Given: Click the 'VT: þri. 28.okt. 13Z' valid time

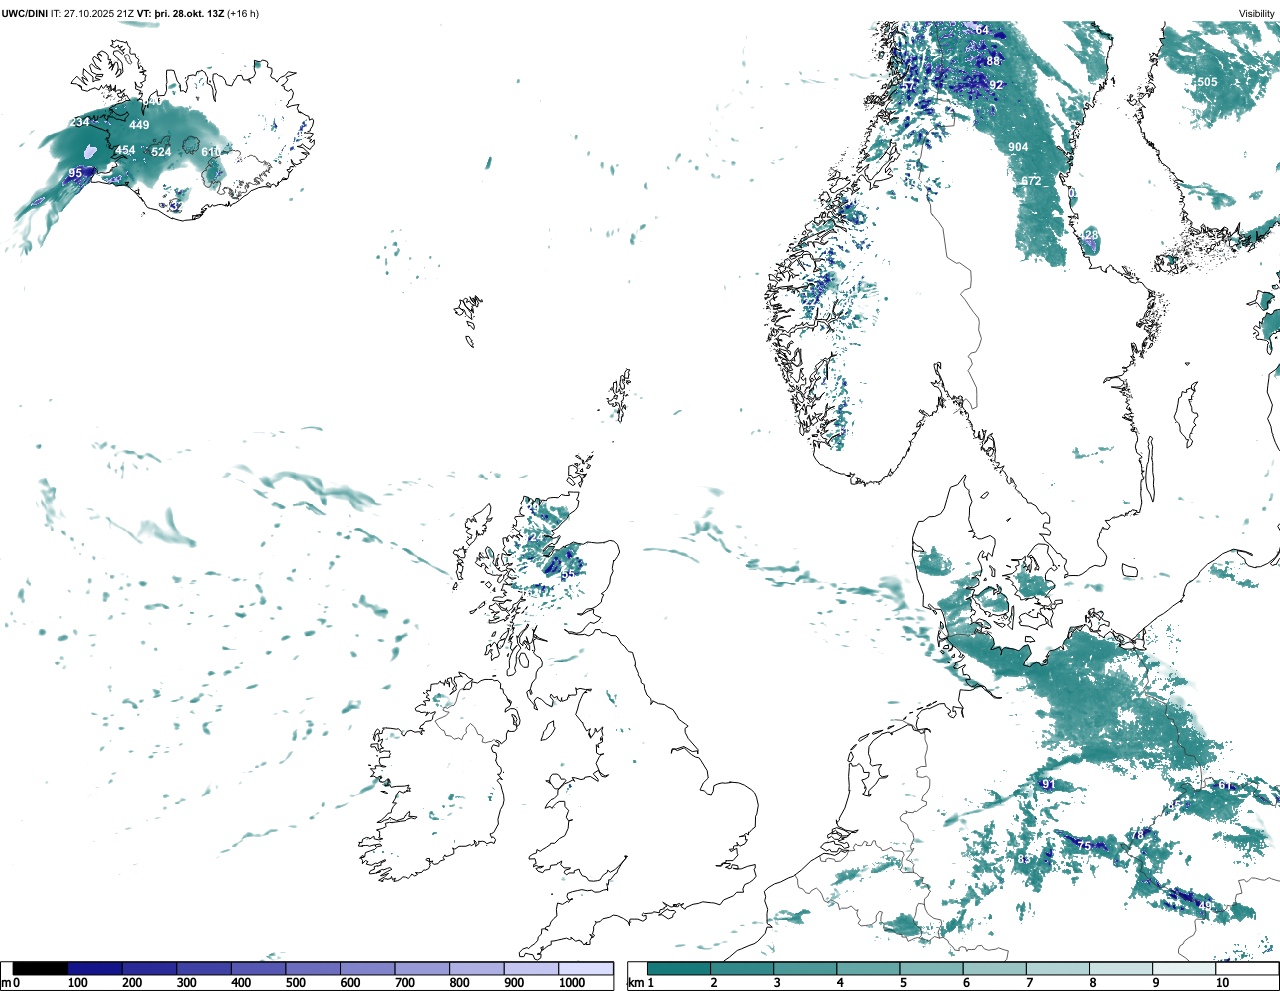Looking at the screenshot, I should 180,13.
